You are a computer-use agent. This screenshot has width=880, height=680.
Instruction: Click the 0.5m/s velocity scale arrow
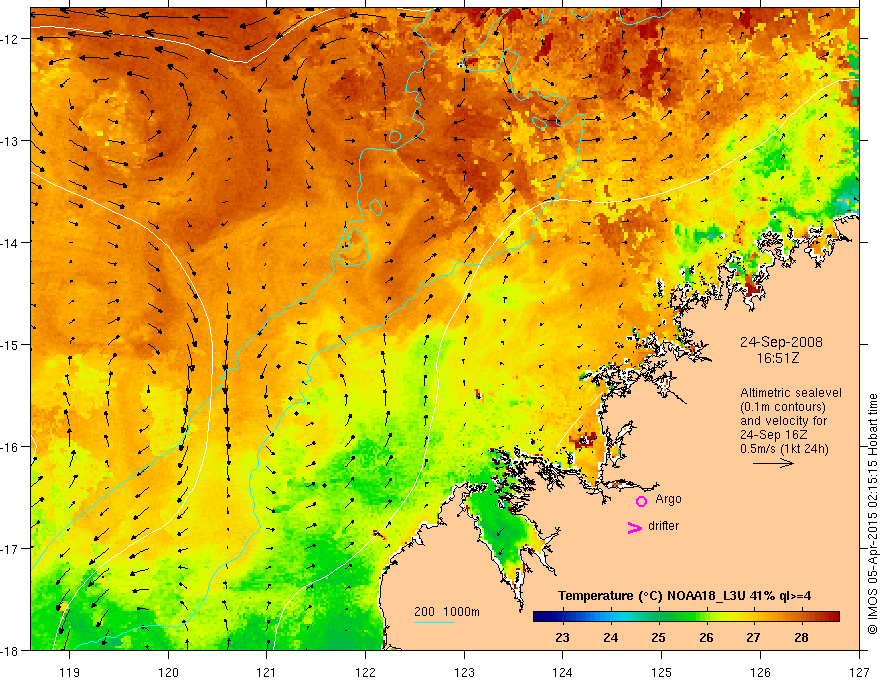773,463
